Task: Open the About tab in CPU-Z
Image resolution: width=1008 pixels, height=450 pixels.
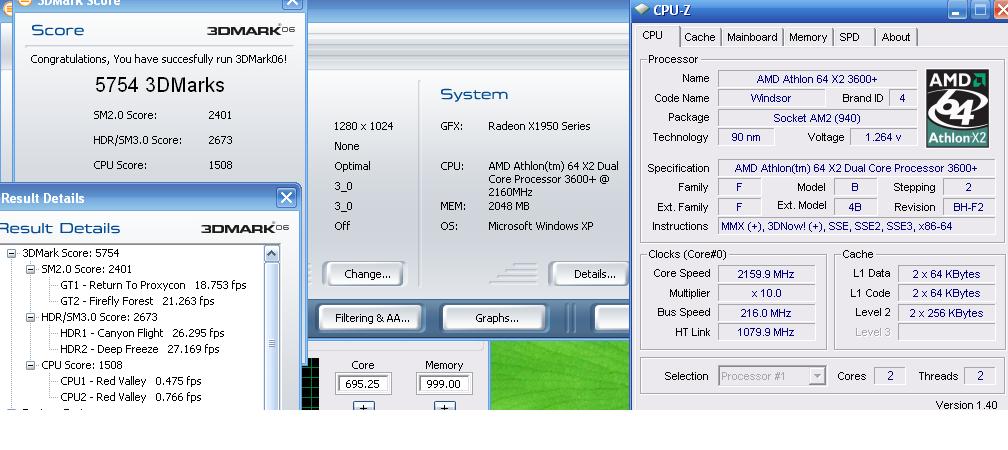Action: (x=896, y=37)
